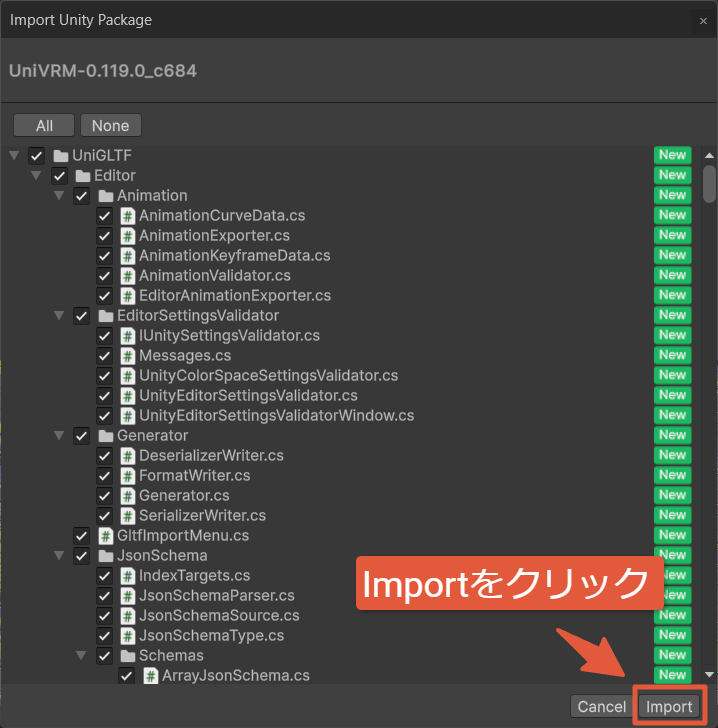Collapse the Animation folder
The height and width of the screenshot is (728, 718).
point(59,195)
